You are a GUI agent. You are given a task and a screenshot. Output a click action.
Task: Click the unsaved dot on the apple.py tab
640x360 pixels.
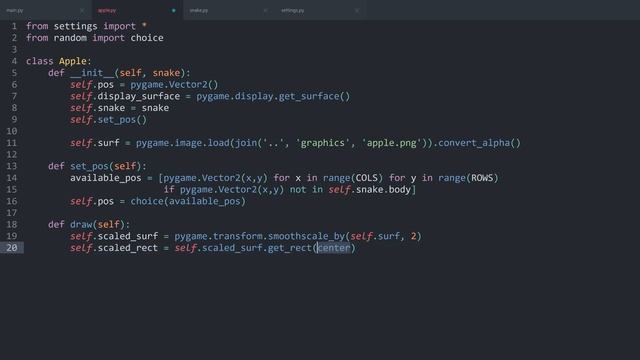173,11
